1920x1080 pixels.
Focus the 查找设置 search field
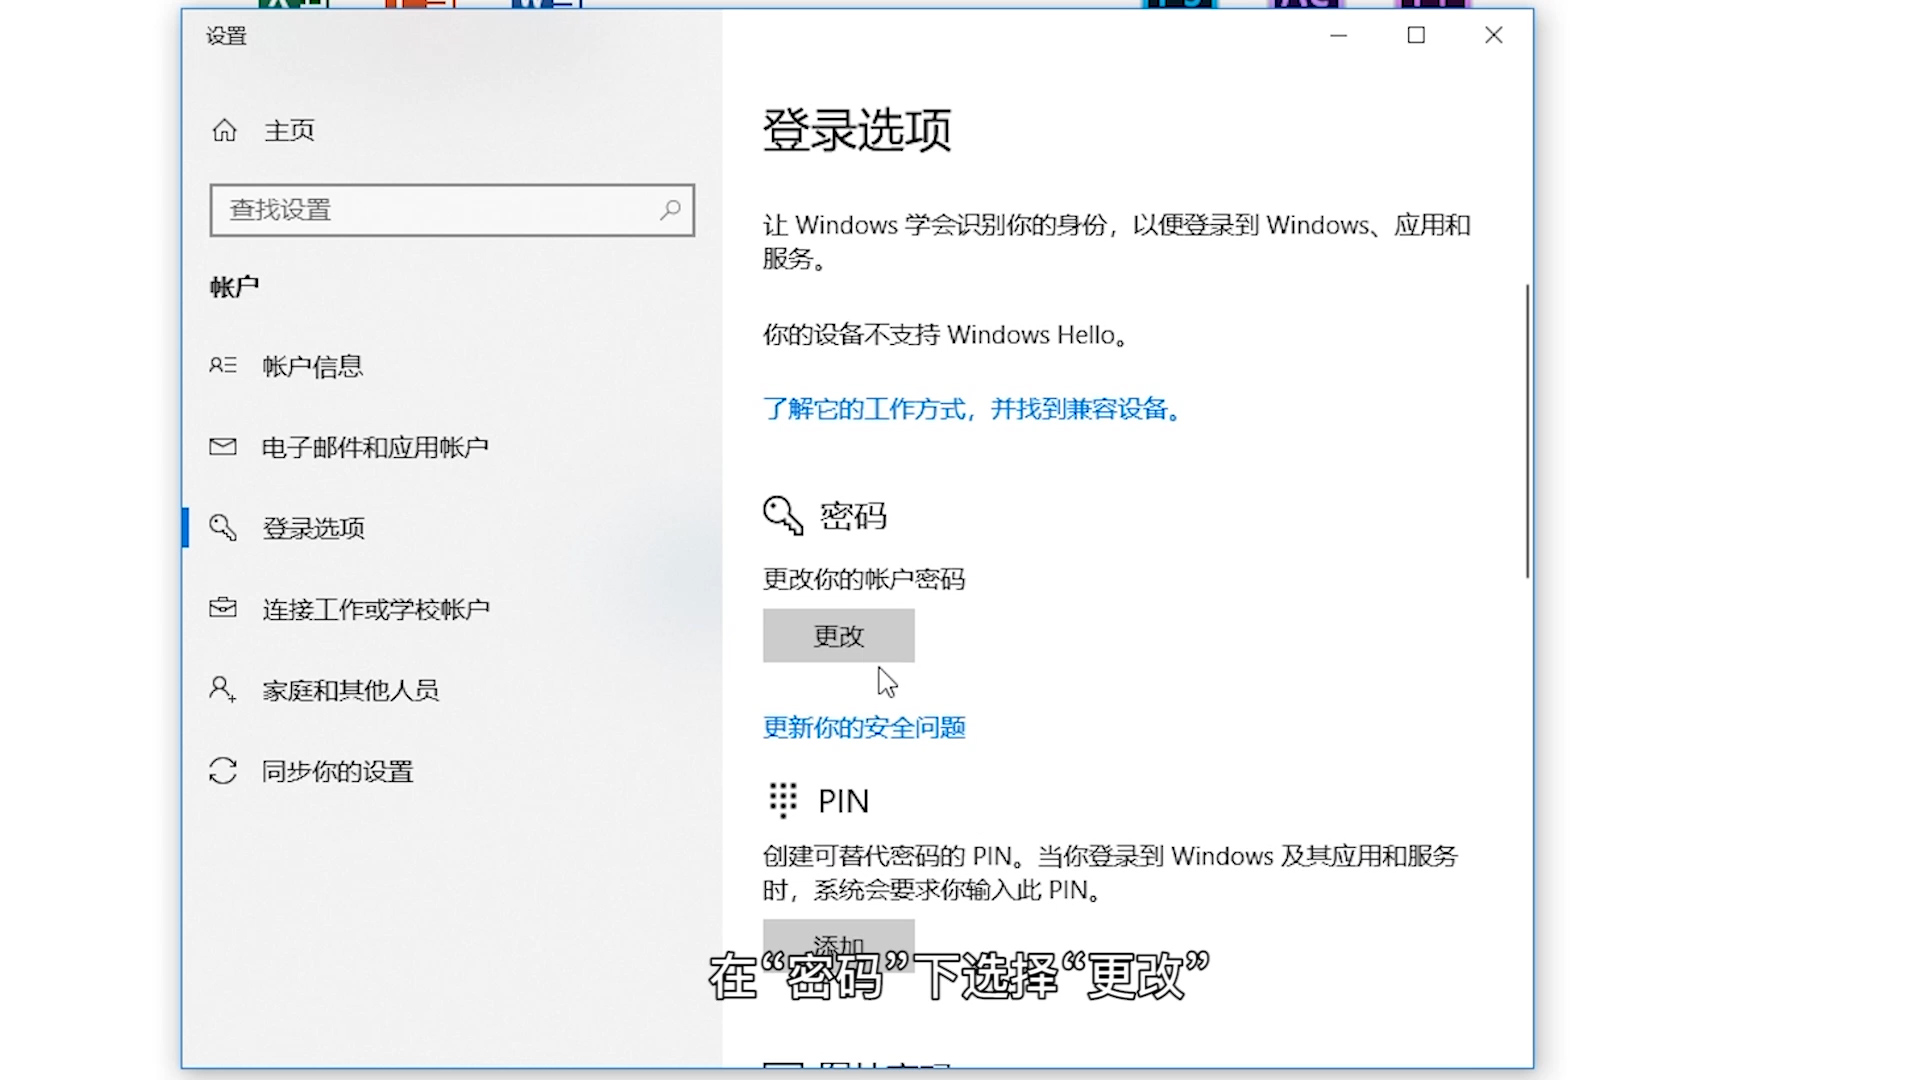452,210
